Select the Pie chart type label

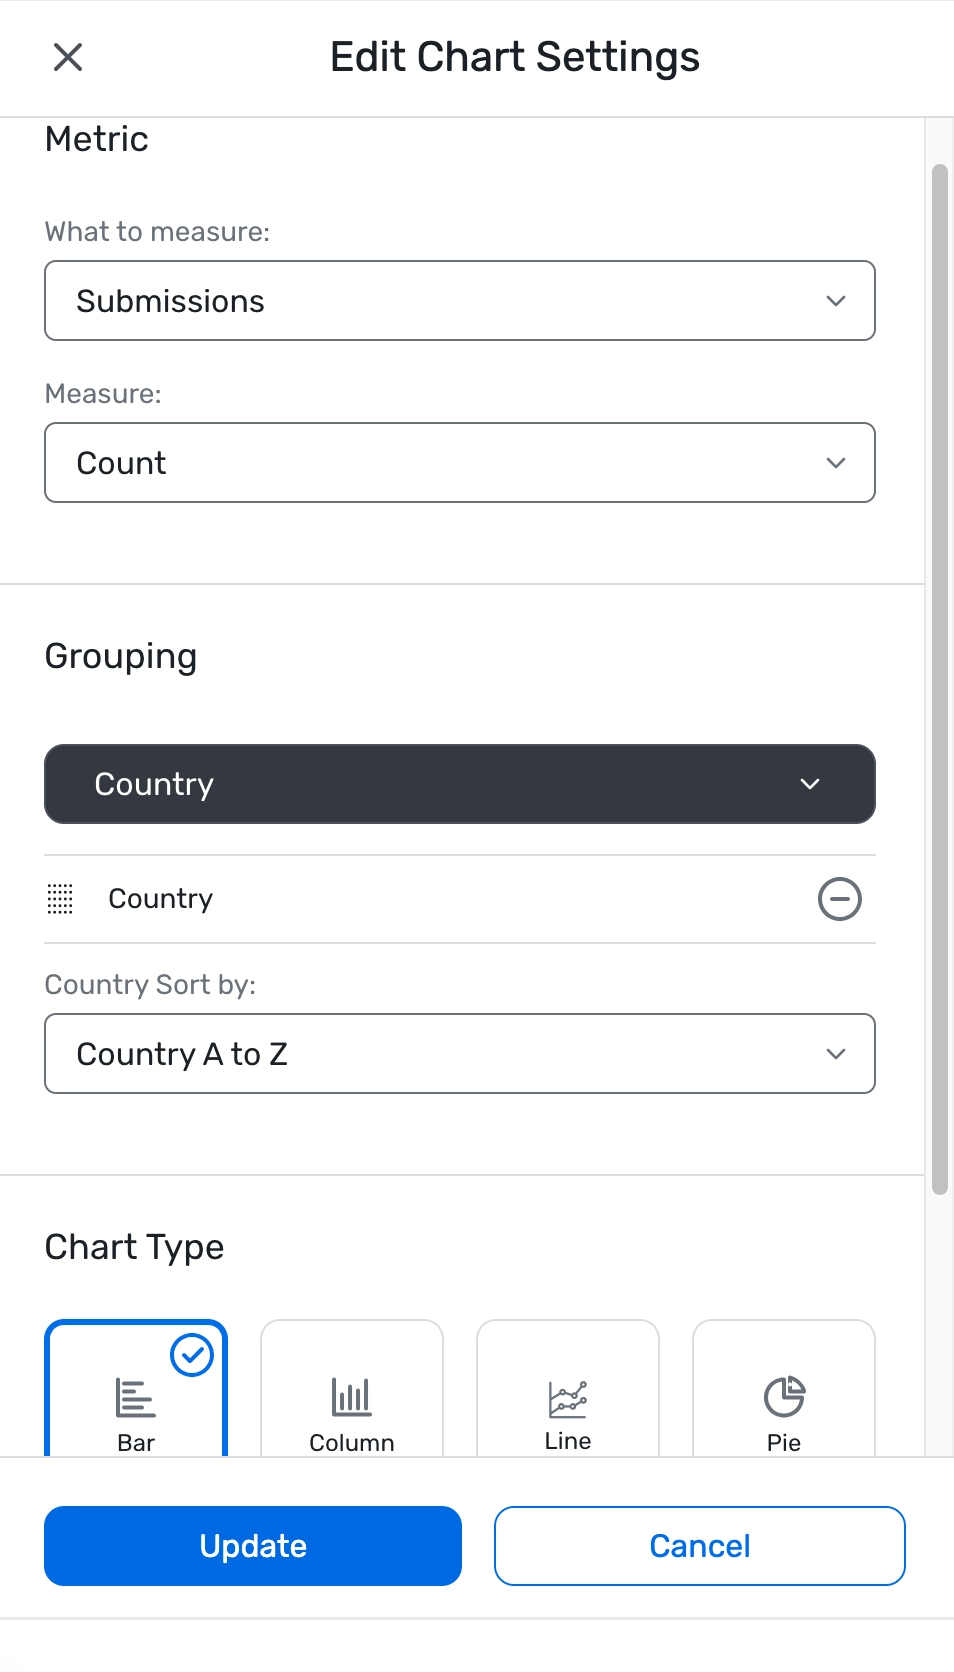pyautogui.click(x=784, y=1443)
